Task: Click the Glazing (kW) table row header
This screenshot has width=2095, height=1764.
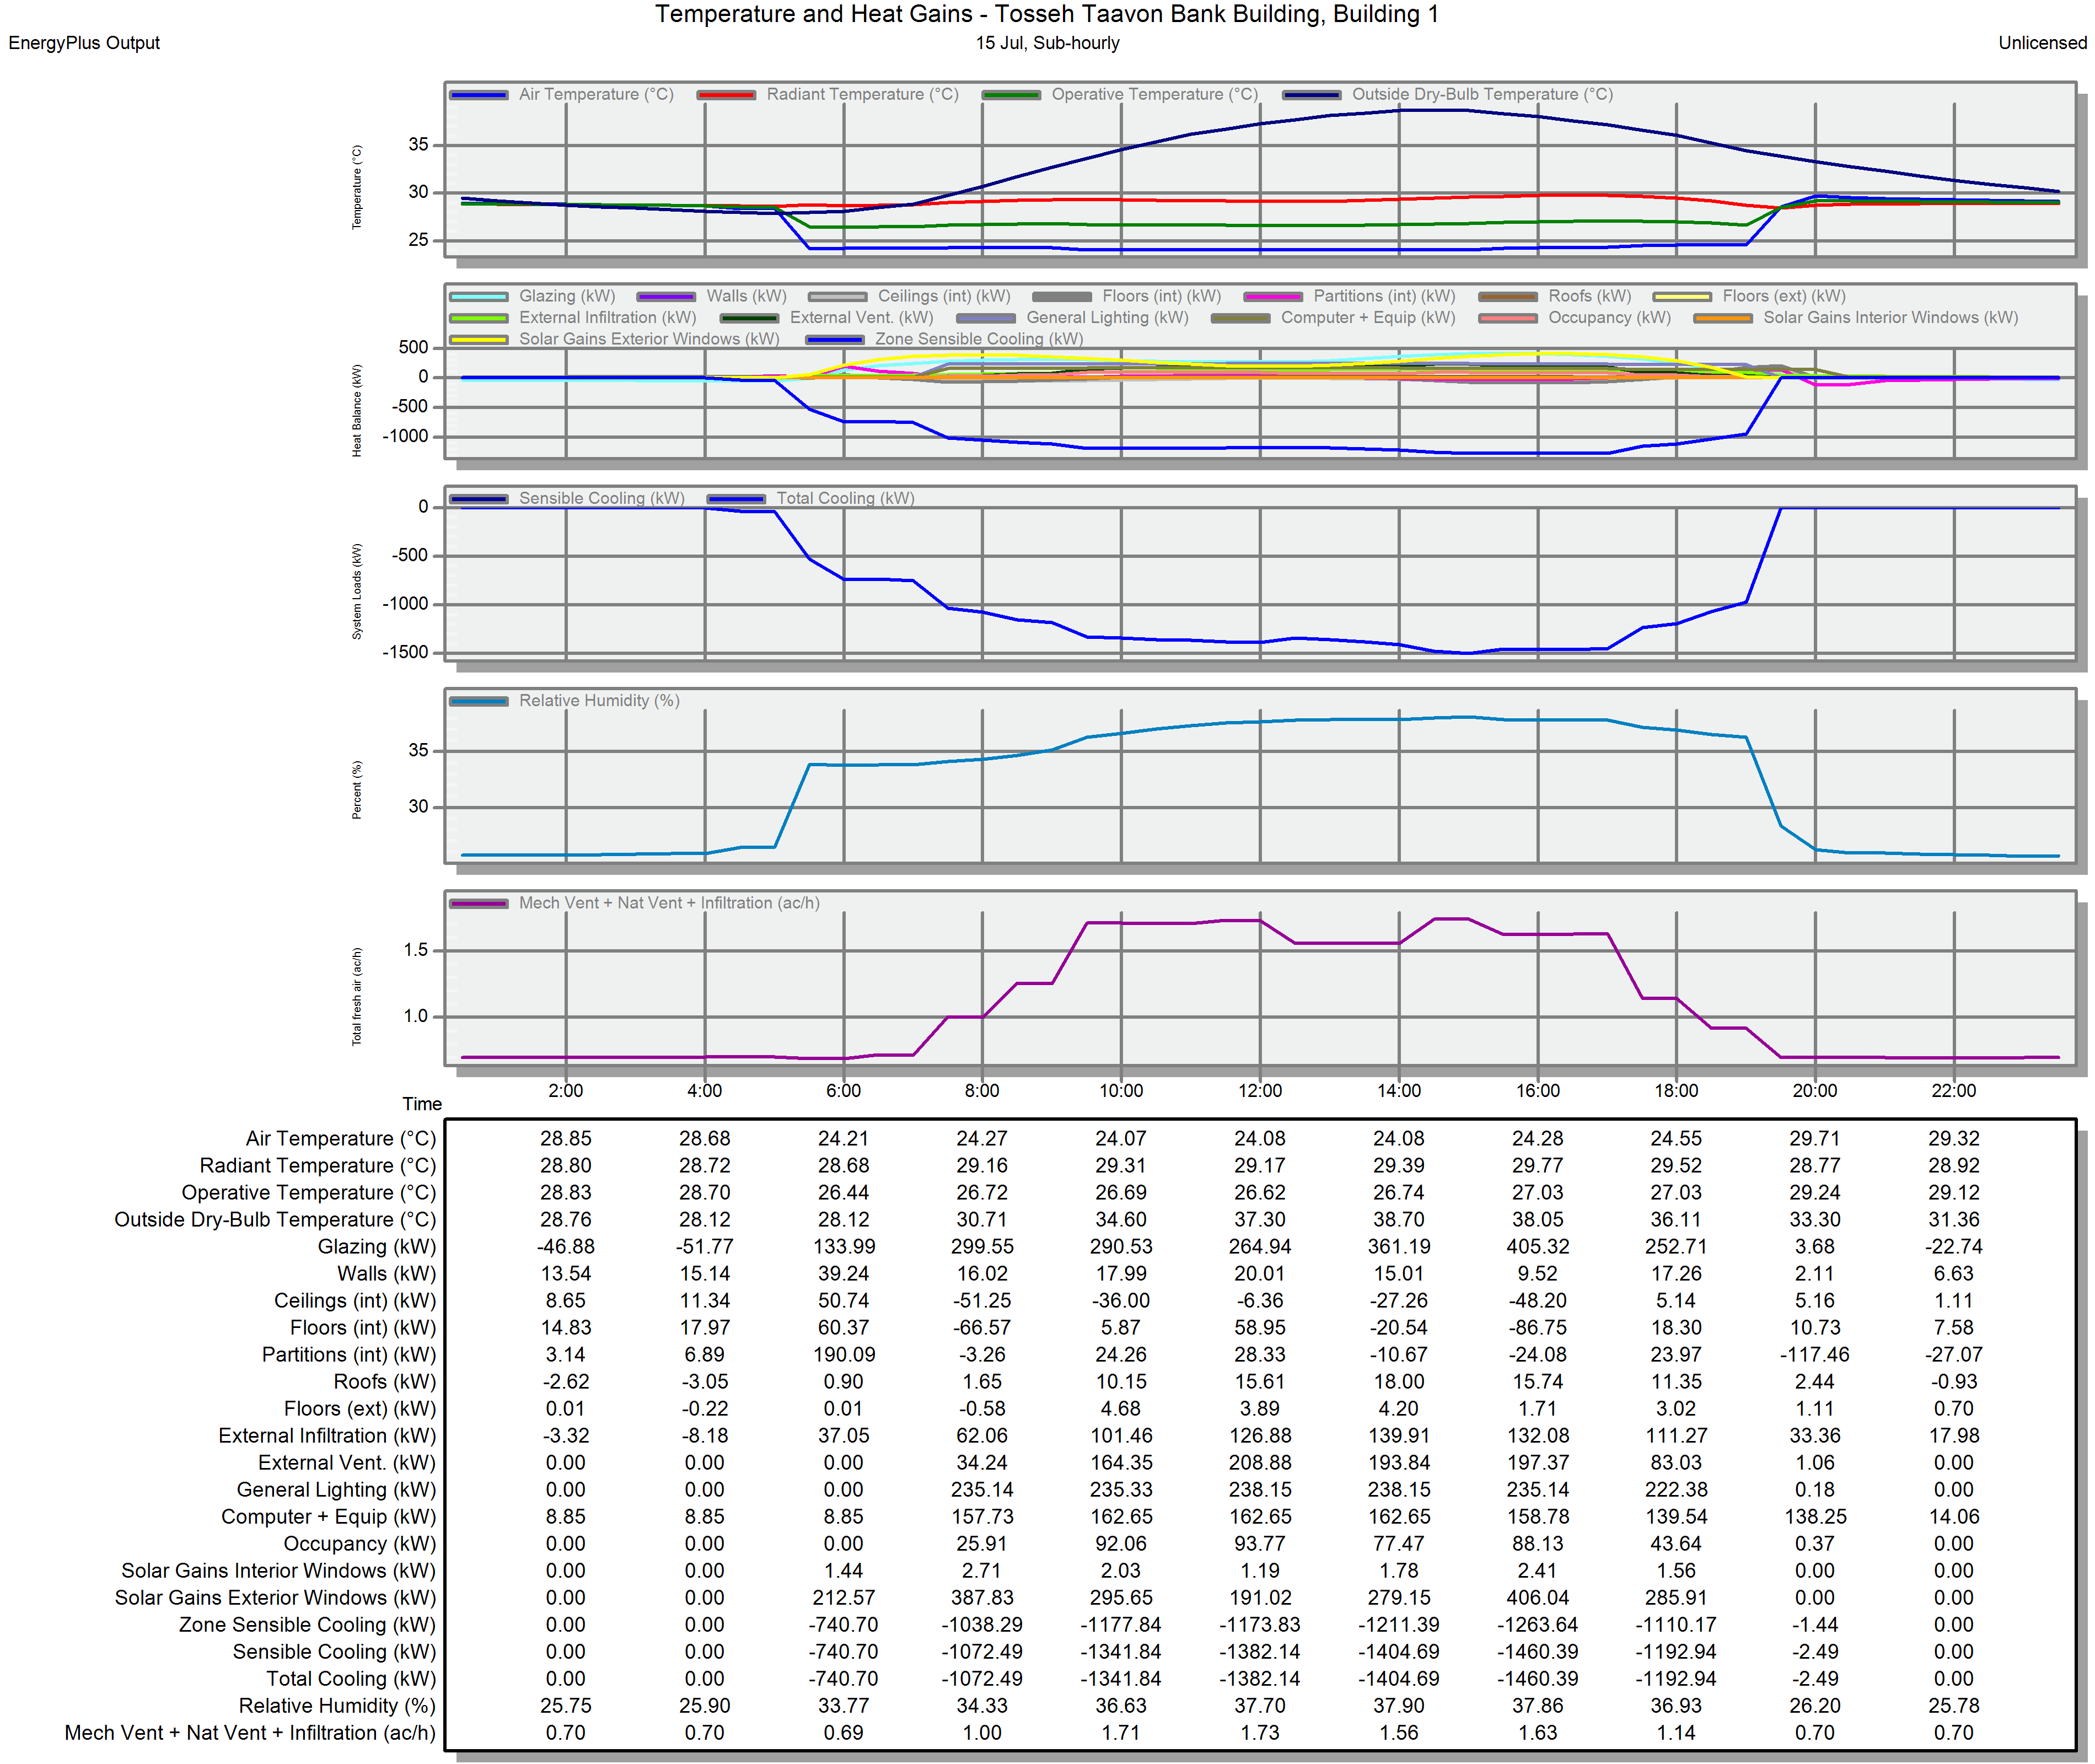Action: (377, 1247)
